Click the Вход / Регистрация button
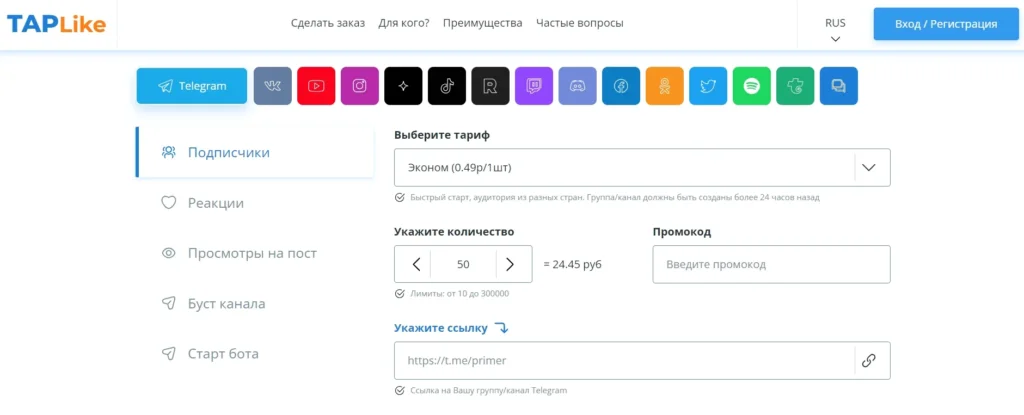The image size is (1024, 415). click(946, 24)
